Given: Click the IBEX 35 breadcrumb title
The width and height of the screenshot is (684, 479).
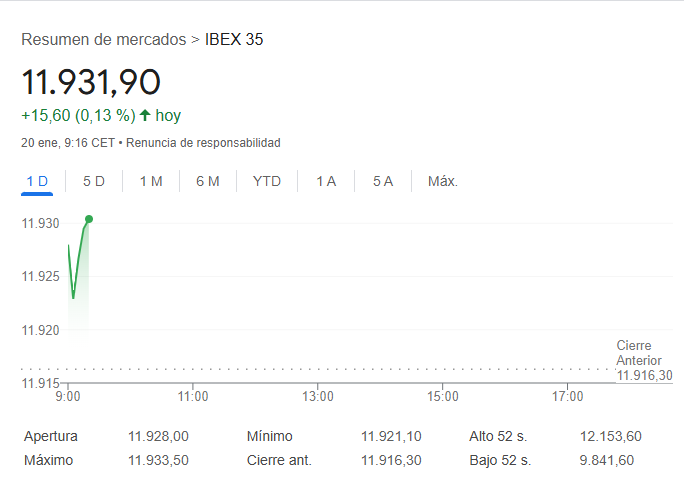Looking at the screenshot, I should [x=234, y=40].
